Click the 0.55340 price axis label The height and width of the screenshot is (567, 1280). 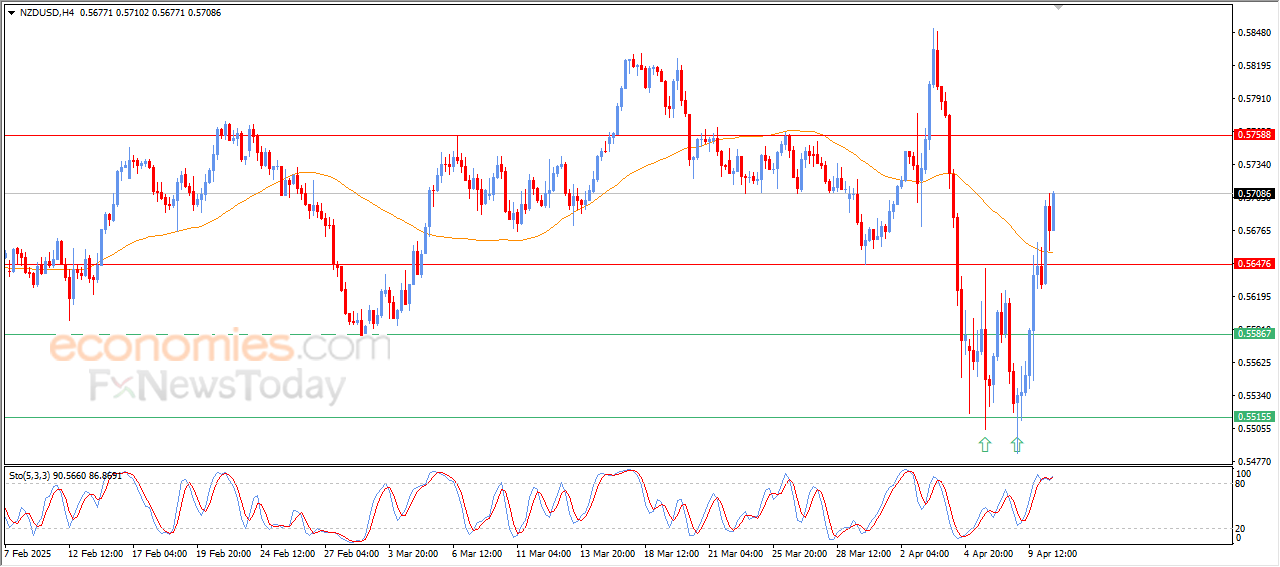pos(1254,396)
